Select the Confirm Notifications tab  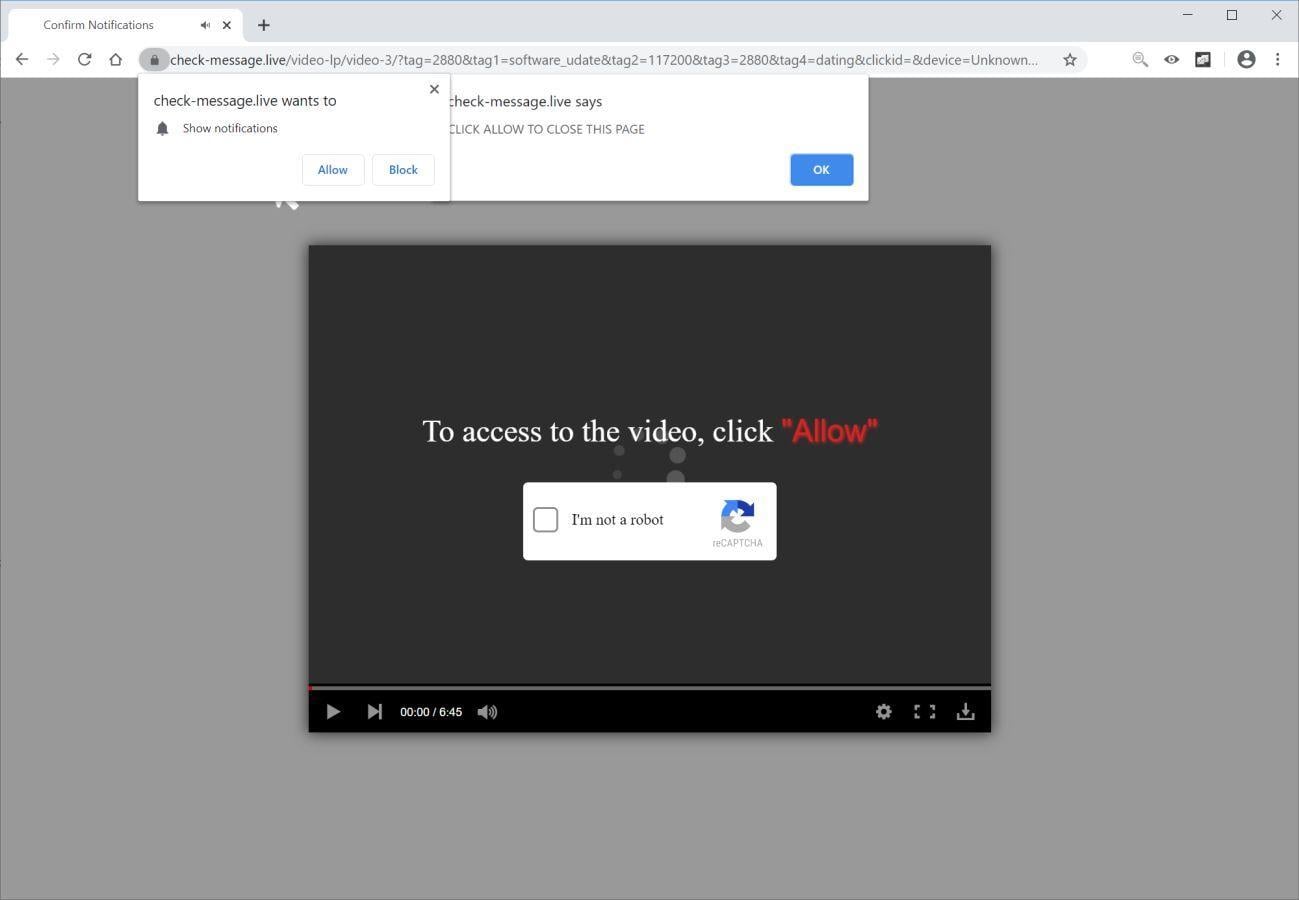(x=100, y=24)
